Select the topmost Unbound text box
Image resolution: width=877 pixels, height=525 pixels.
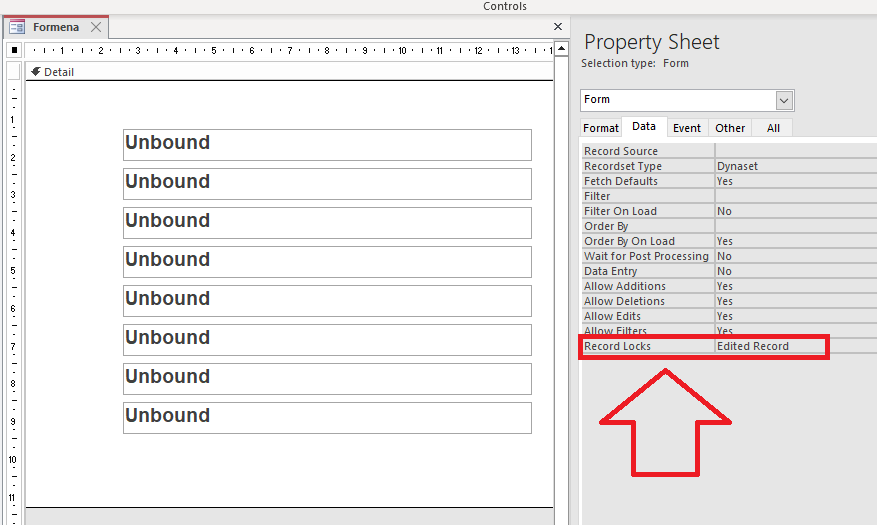(327, 144)
